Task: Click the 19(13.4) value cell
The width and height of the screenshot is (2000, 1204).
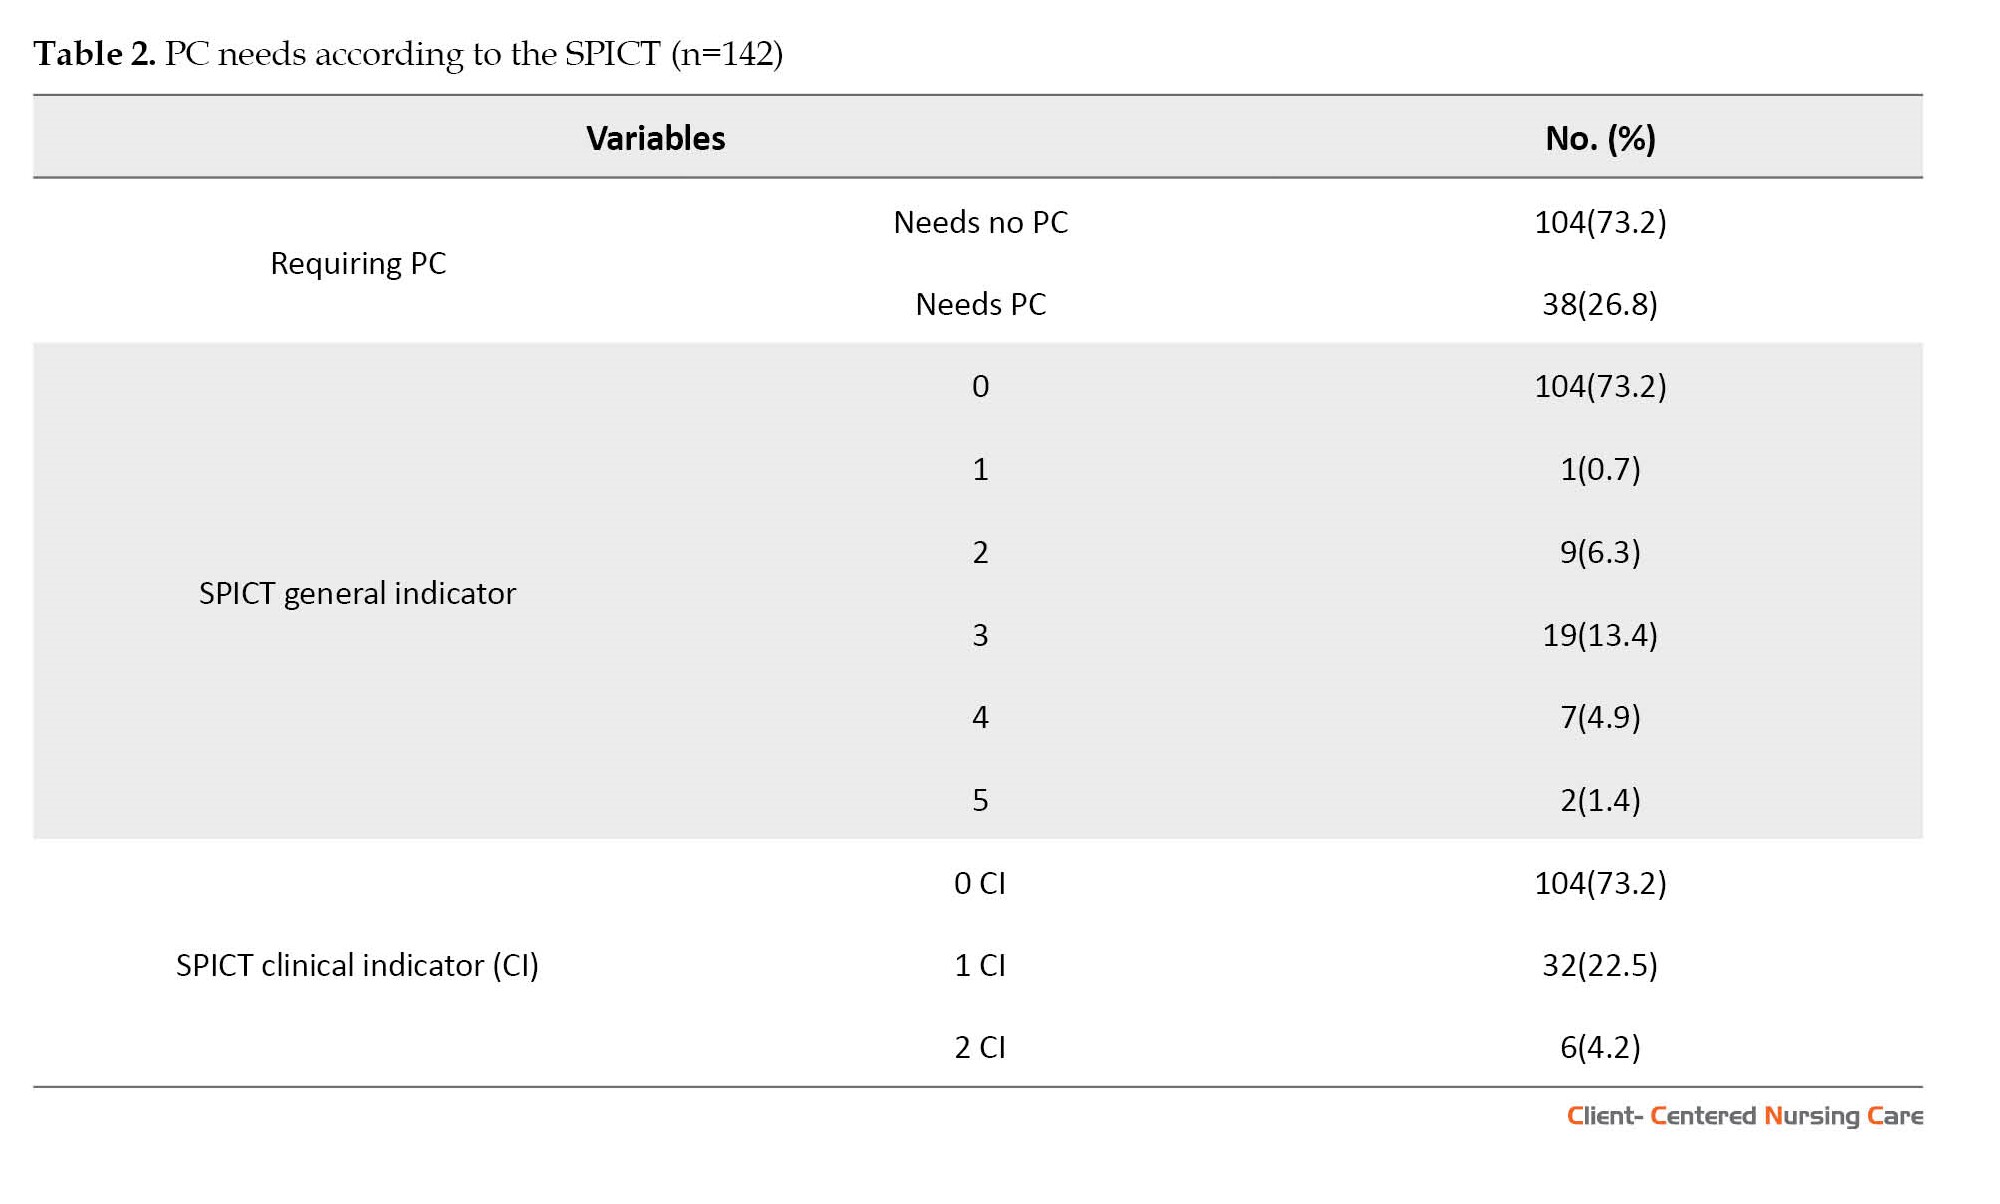Action: pyautogui.click(x=1600, y=635)
